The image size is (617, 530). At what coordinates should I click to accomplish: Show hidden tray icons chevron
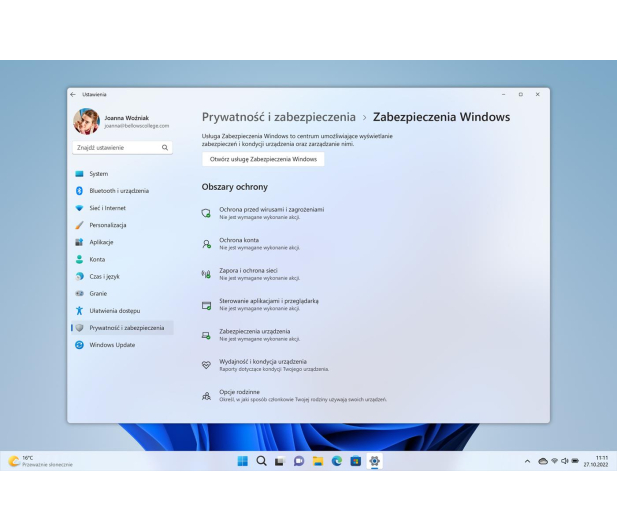click(x=527, y=461)
